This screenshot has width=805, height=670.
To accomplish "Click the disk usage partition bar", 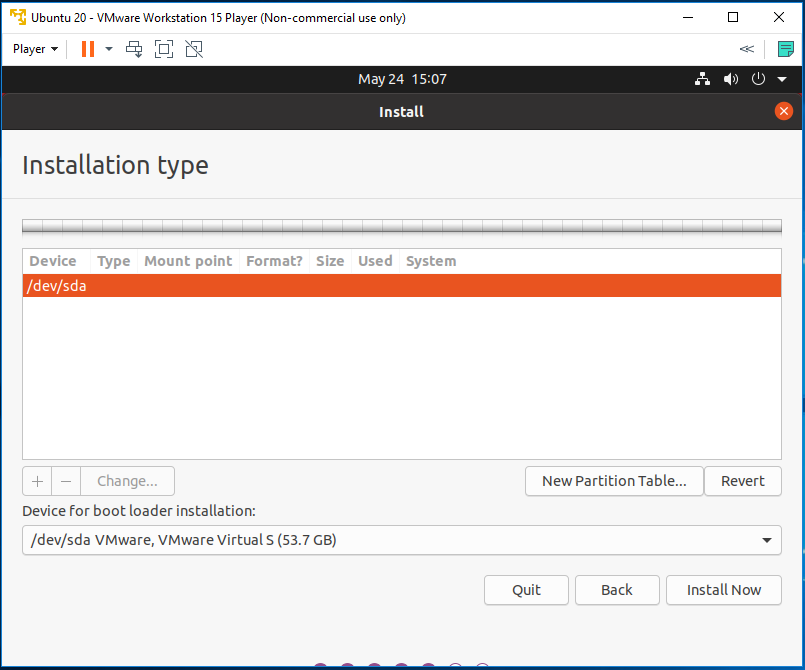I will pos(402,226).
